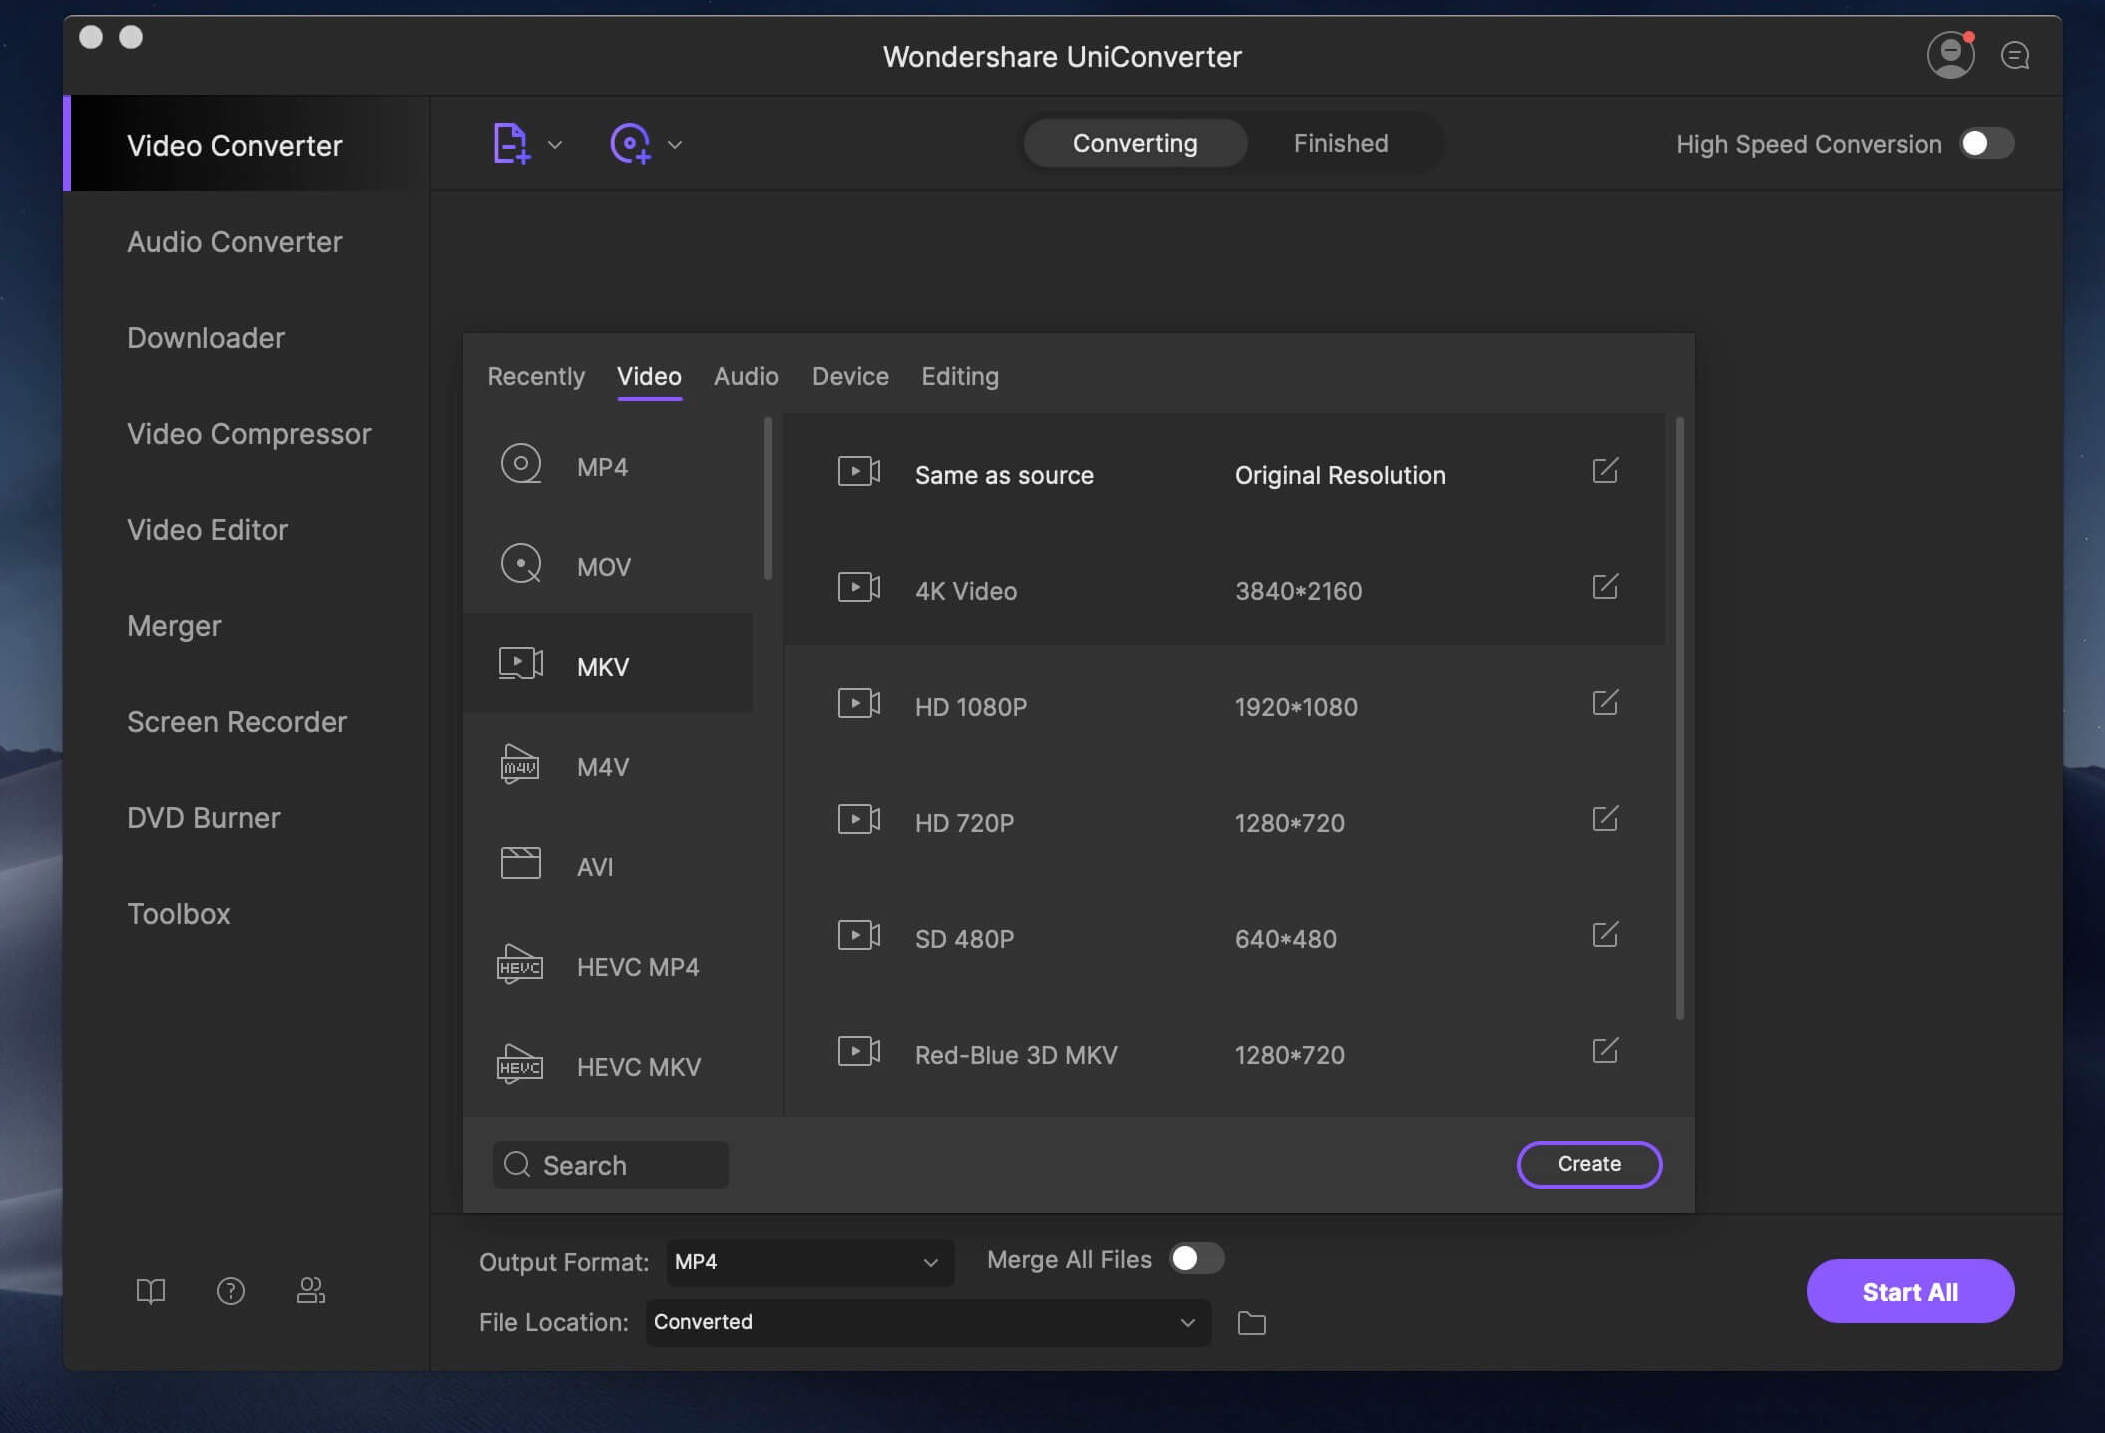Click the SD 480P camera icon
Image resolution: width=2105 pixels, height=1433 pixels.
pyautogui.click(x=859, y=935)
